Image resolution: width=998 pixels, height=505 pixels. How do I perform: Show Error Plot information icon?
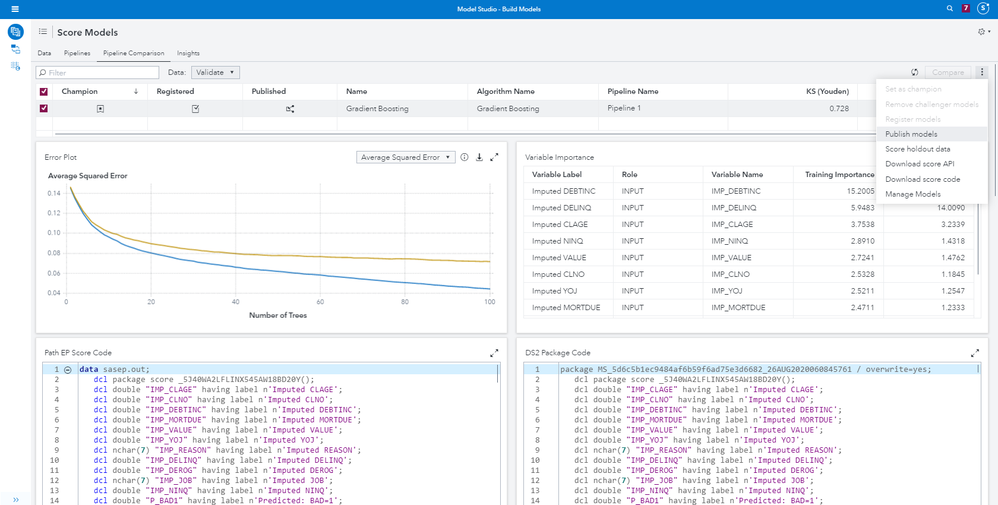(x=464, y=157)
